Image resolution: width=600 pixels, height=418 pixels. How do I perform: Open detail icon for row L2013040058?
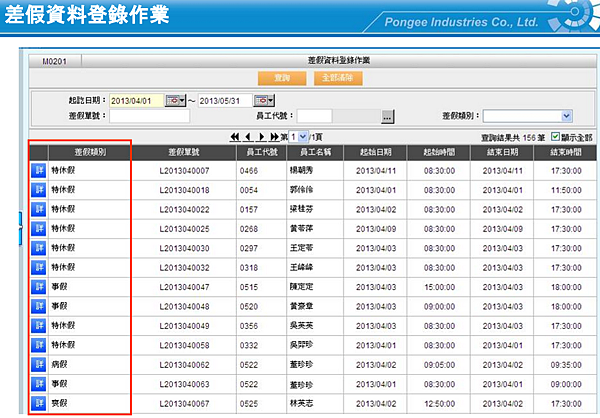[39, 345]
